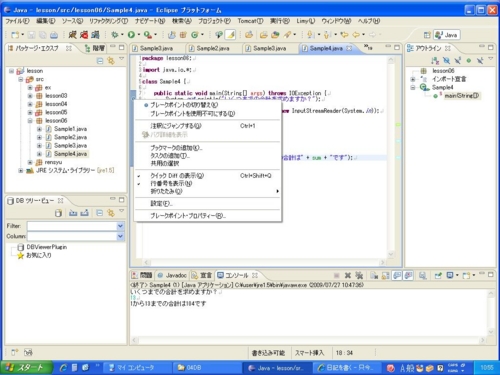Image resolution: width=500 pixels, height=375 pixels.
Task: Click Previous Annotation arrow icon
Action: 327,35
